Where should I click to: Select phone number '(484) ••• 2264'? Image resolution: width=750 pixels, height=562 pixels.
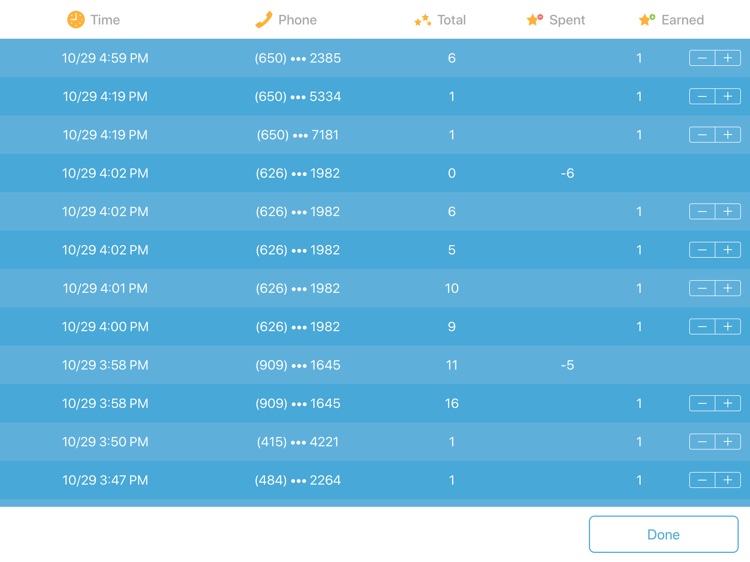pos(298,480)
